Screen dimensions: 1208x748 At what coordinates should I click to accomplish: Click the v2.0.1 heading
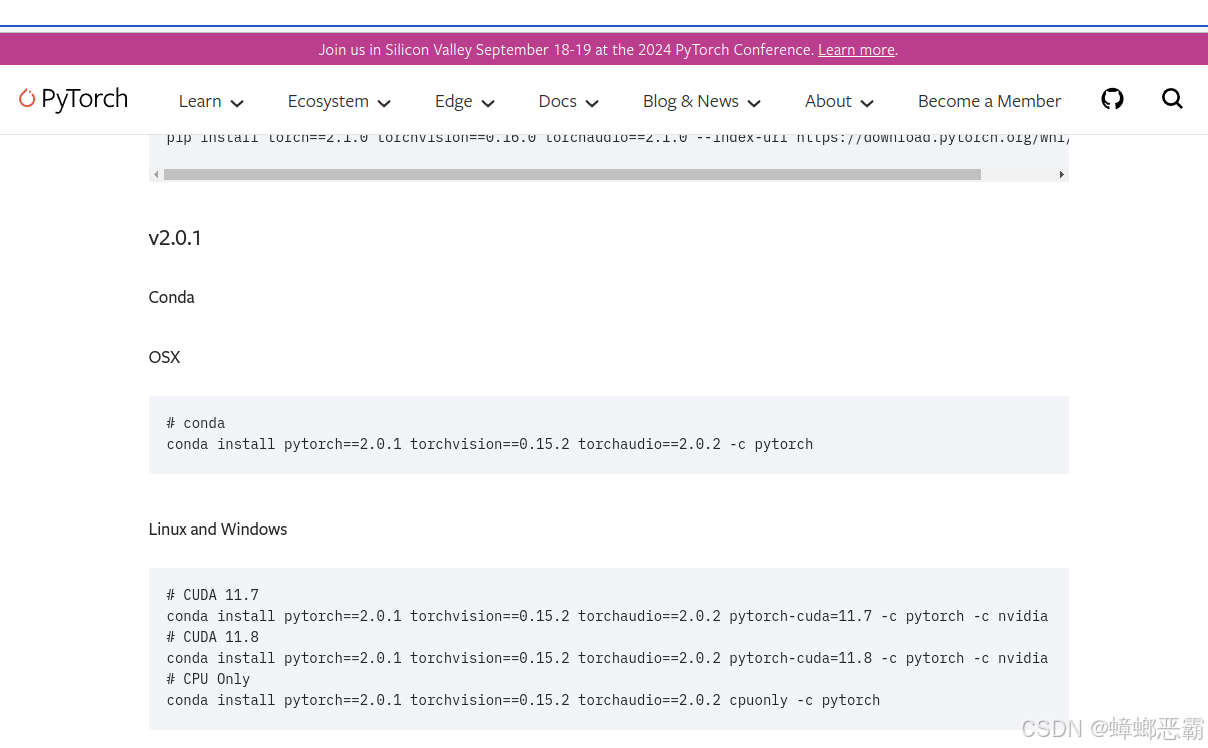(x=175, y=238)
